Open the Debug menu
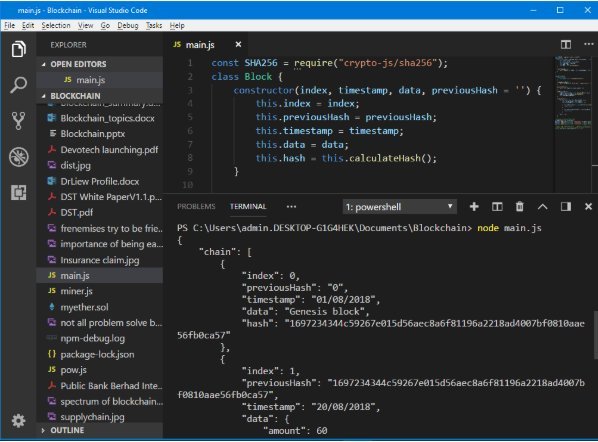 [128, 26]
